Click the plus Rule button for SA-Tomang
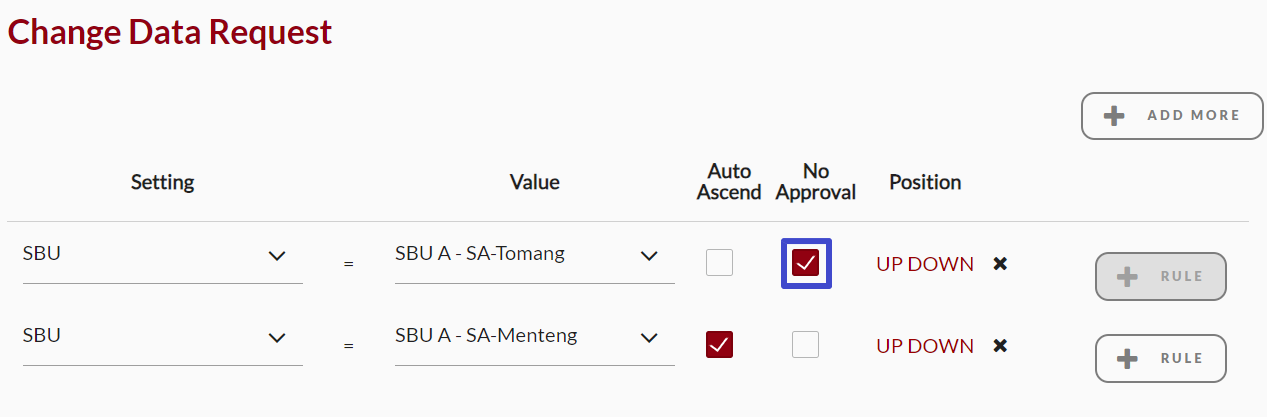Image resolution: width=1267 pixels, height=417 pixels. 1160,277
